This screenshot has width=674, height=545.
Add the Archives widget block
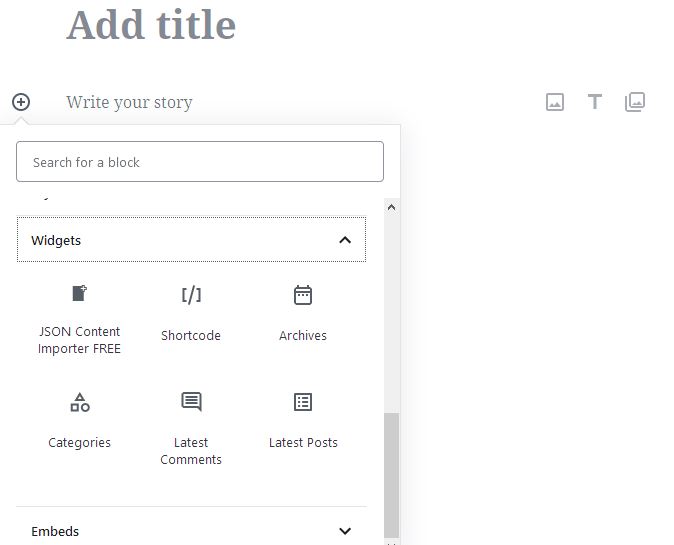tap(303, 320)
